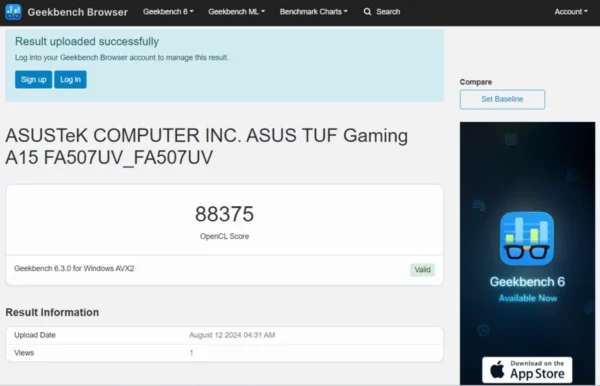Click the Set Baseline button
600x386 pixels.
click(502, 99)
